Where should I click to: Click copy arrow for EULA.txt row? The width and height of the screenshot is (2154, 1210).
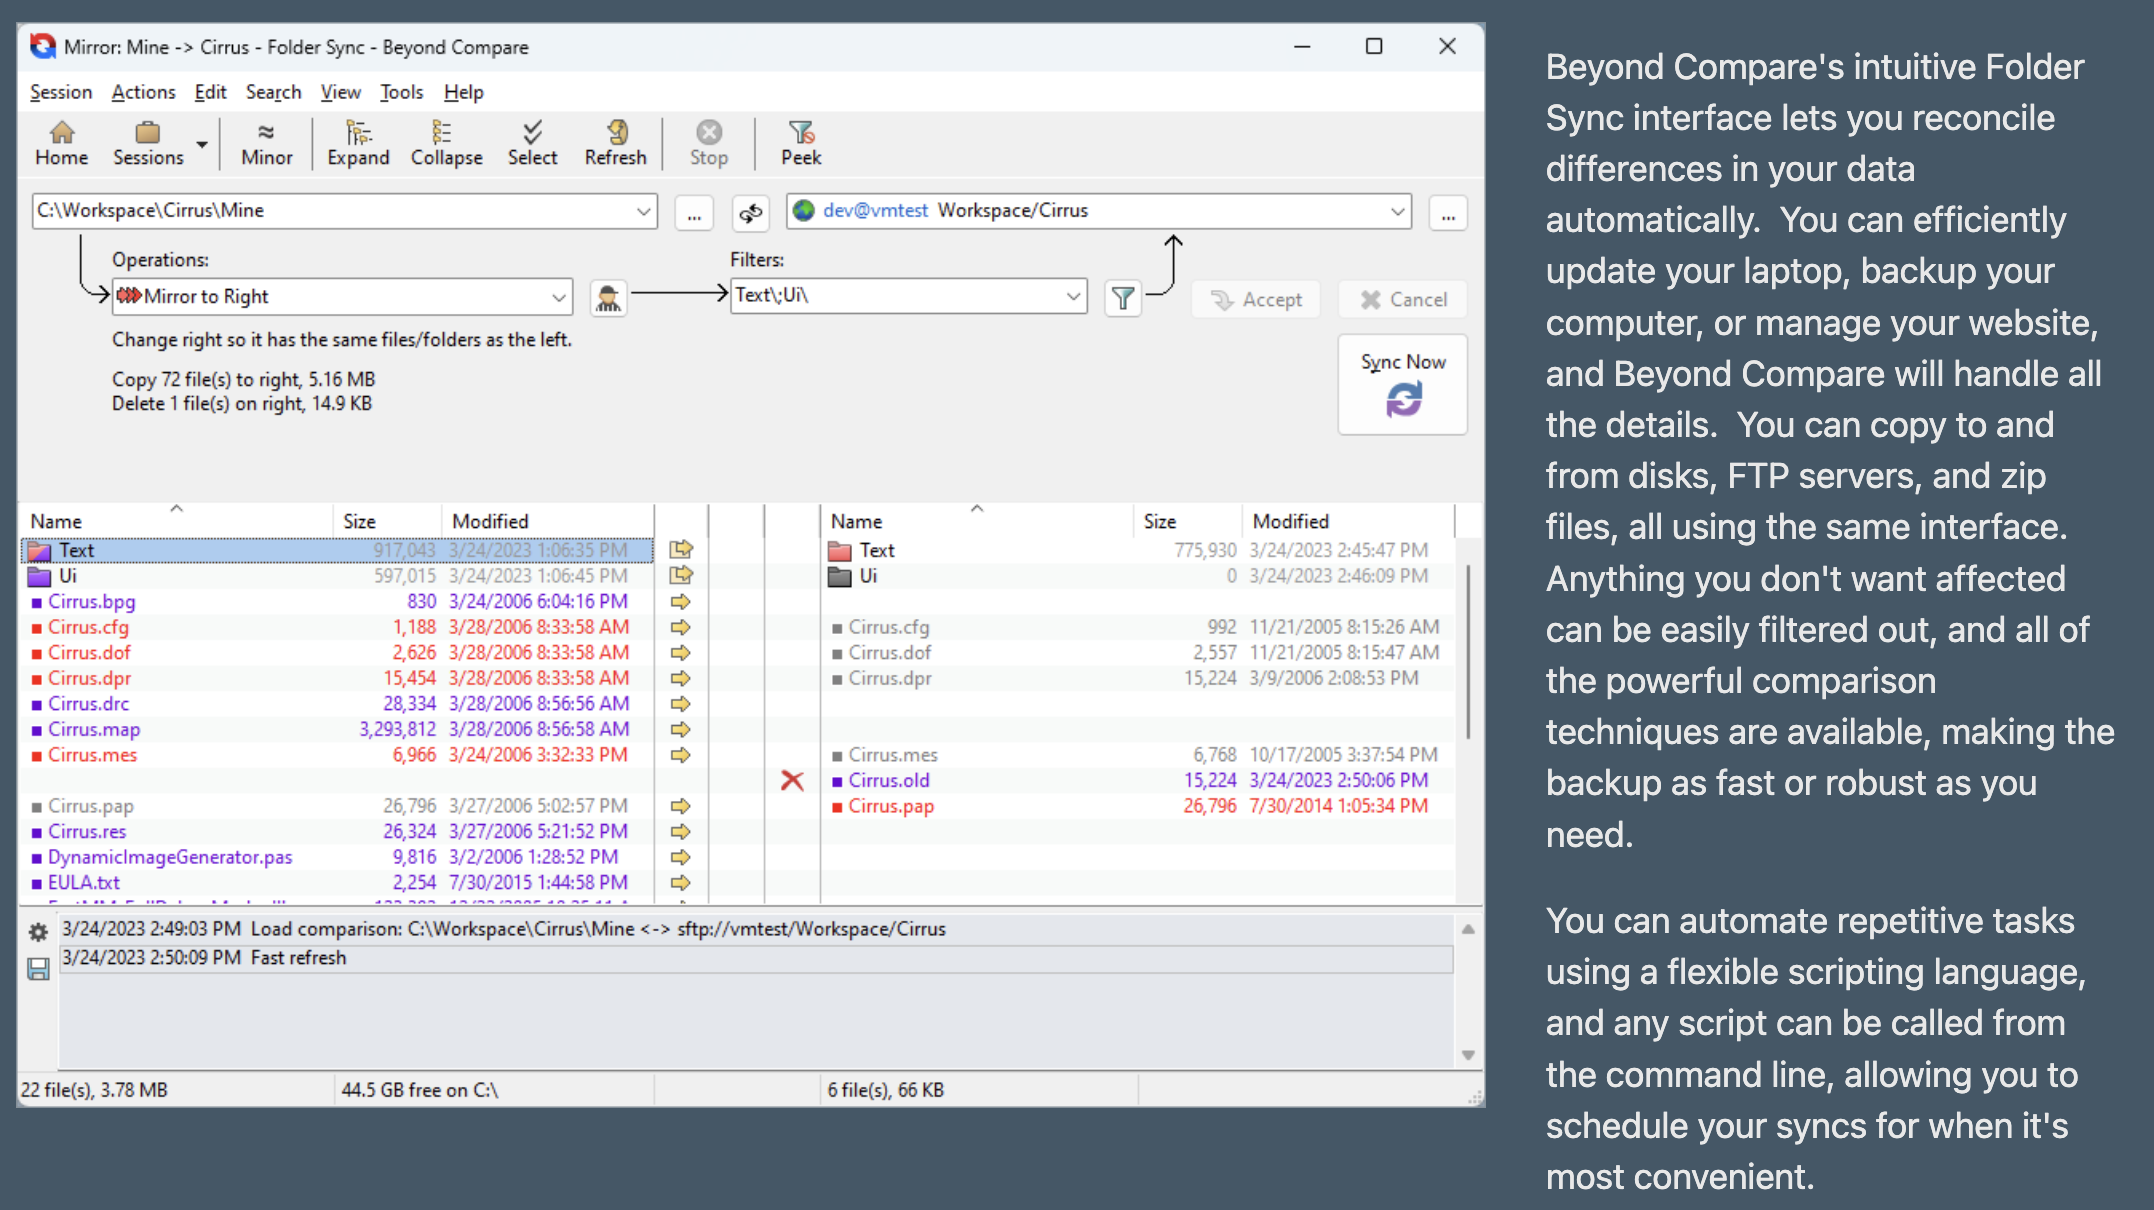pos(681,883)
